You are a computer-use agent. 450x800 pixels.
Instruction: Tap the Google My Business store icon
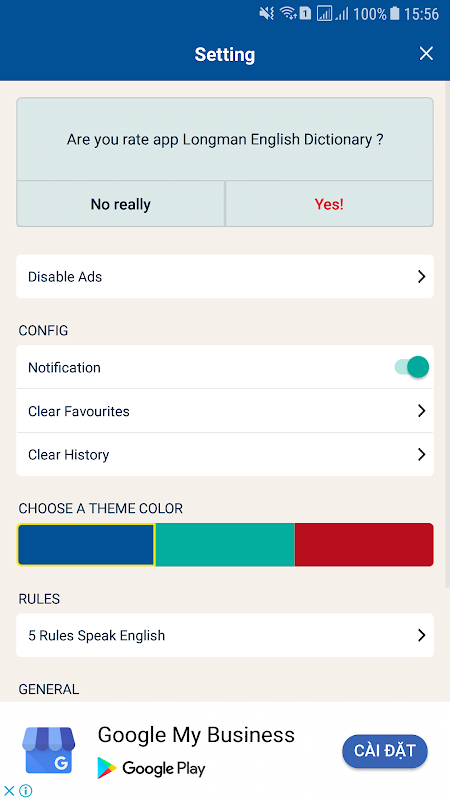48,750
